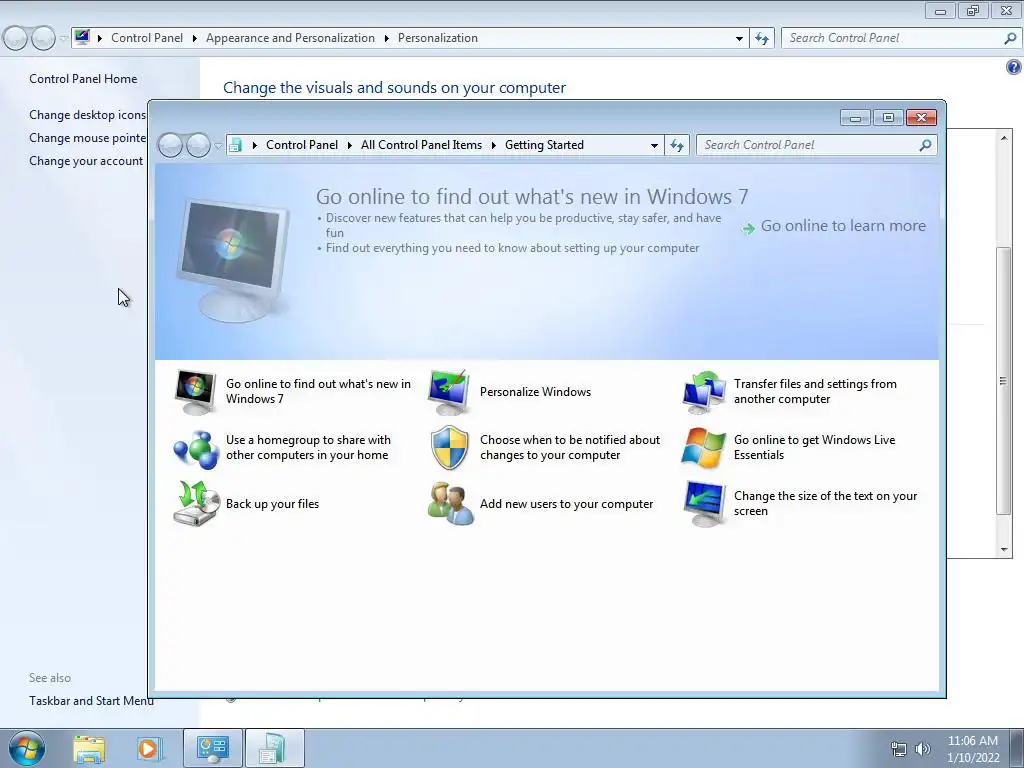Open Change desktop icons link

(x=88, y=115)
